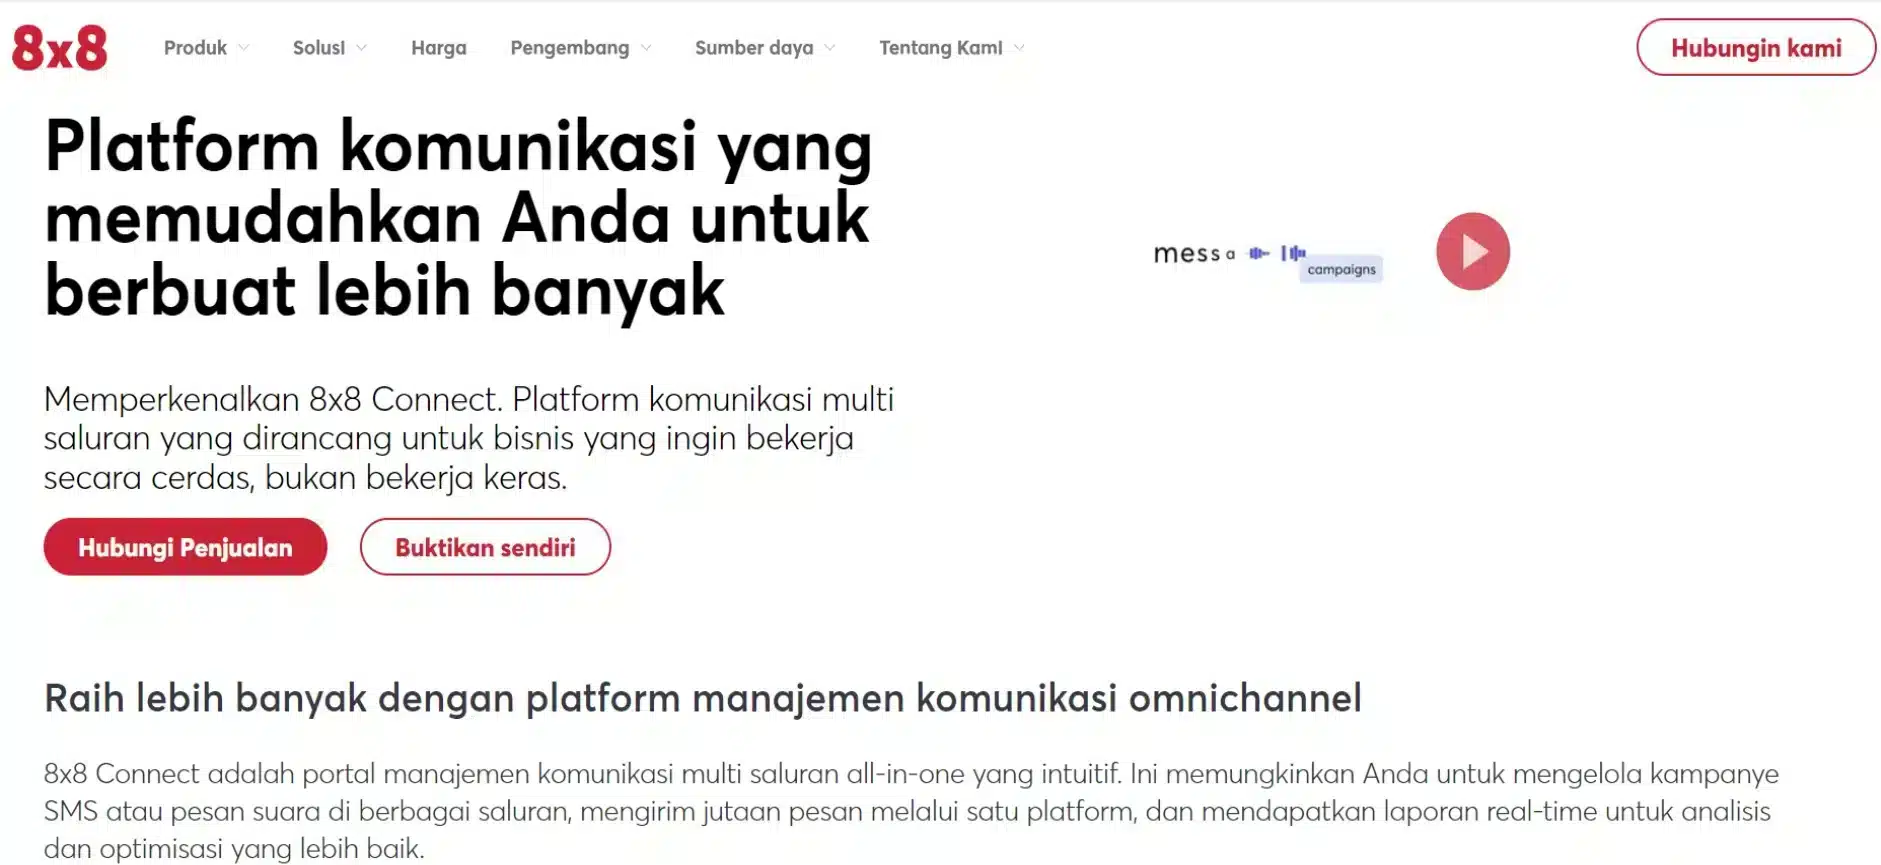The width and height of the screenshot is (1881, 865).
Task: Click the 8x8 logo
Action: coord(59,48)
